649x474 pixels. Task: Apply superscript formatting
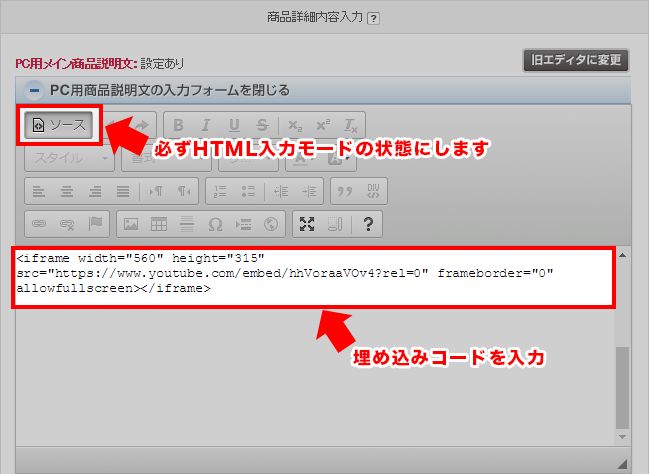click(323, 125)
